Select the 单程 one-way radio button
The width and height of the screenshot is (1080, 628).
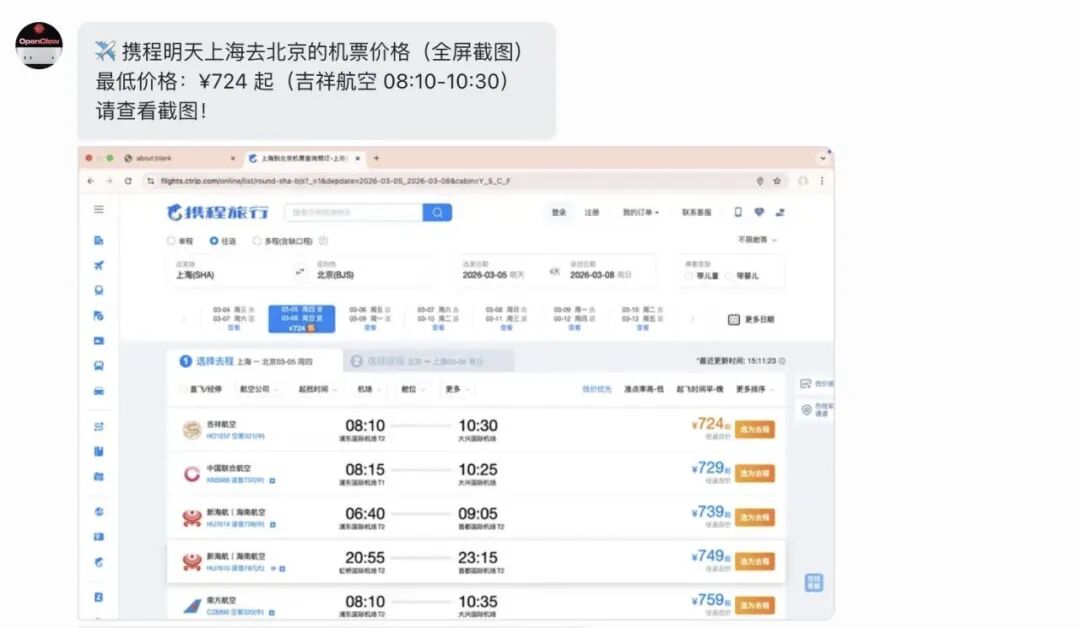click(171, 241)
